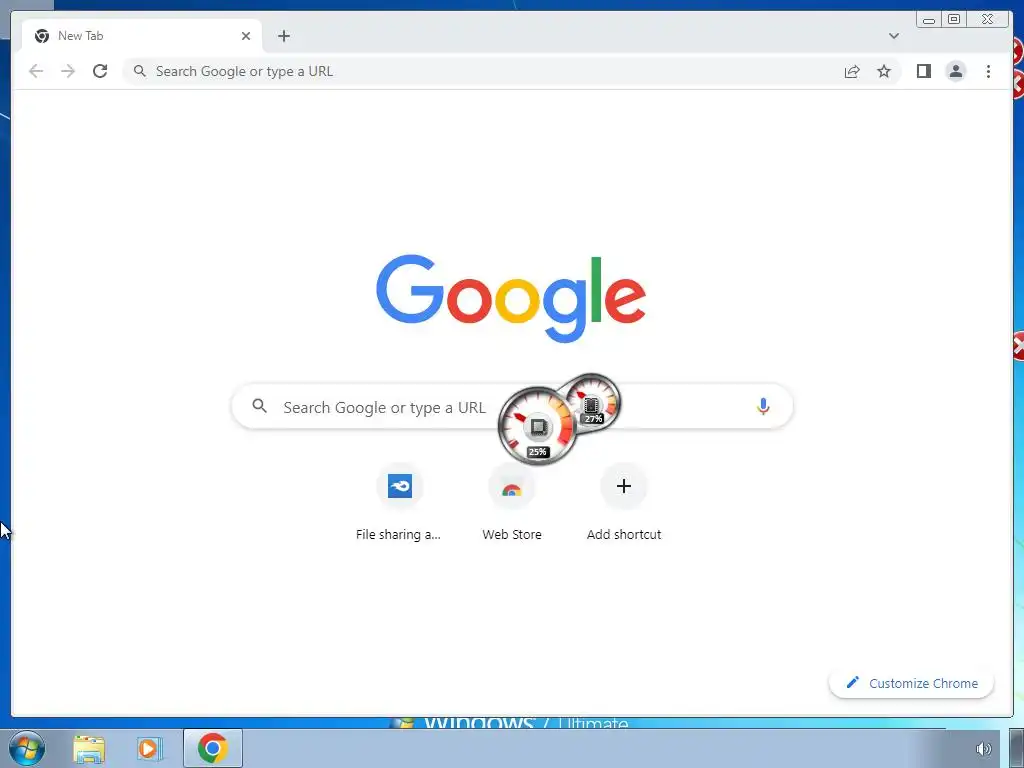Open Windows Explorer from the taskbar
The height and width of the screenshot is (768, 1024).
pyautogui.click(x=89, y=748)
